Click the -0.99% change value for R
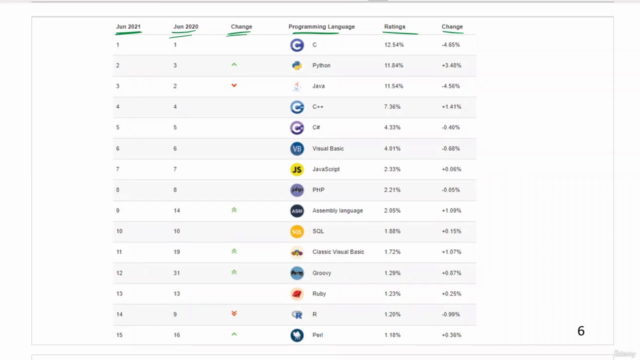Screen dimensions: 640x360 451,315
